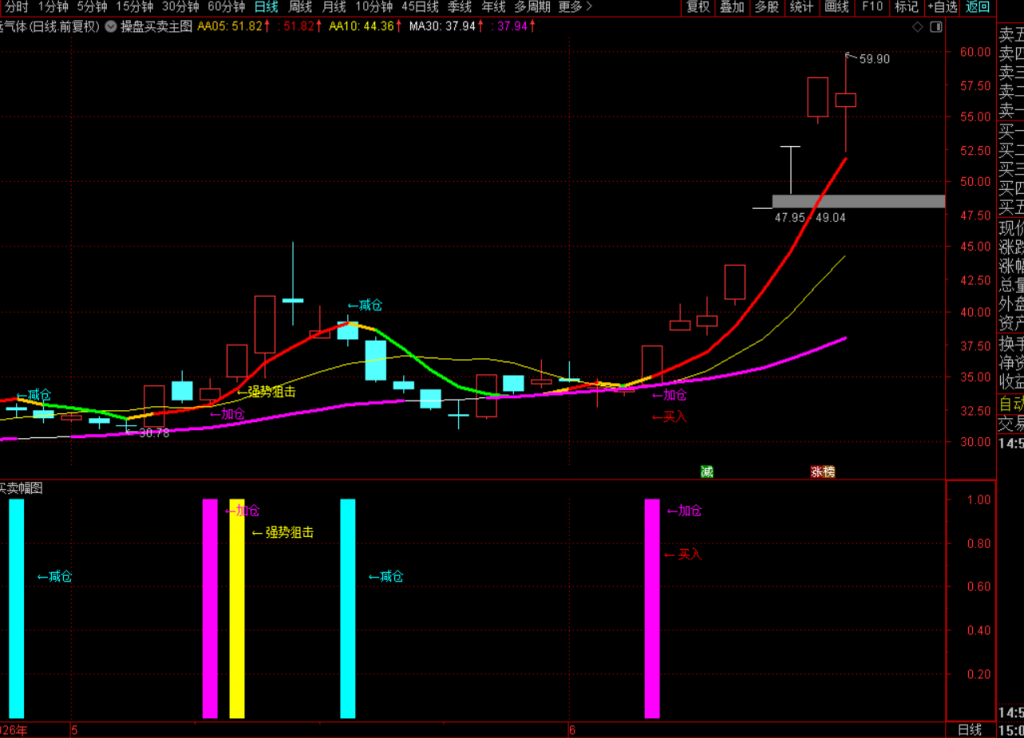The height and width of the screenshot is (738, 1024).
Task: Click the 日线 label at bottom right
Action: point(970,730)
